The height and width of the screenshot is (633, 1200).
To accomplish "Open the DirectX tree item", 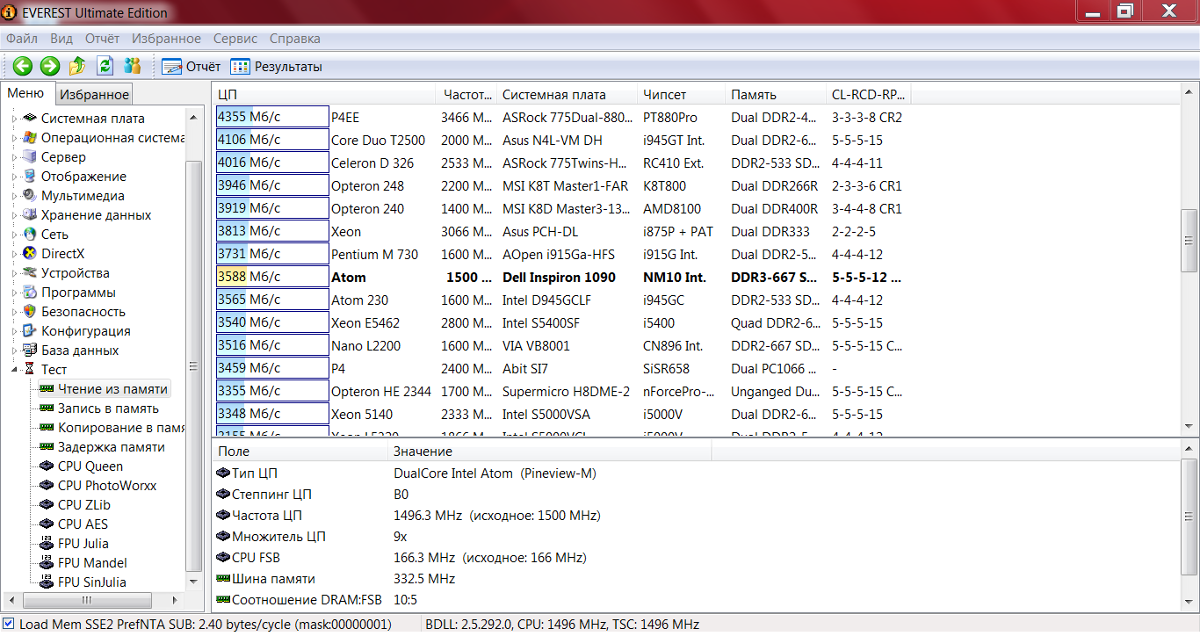I will click(62, 253).
